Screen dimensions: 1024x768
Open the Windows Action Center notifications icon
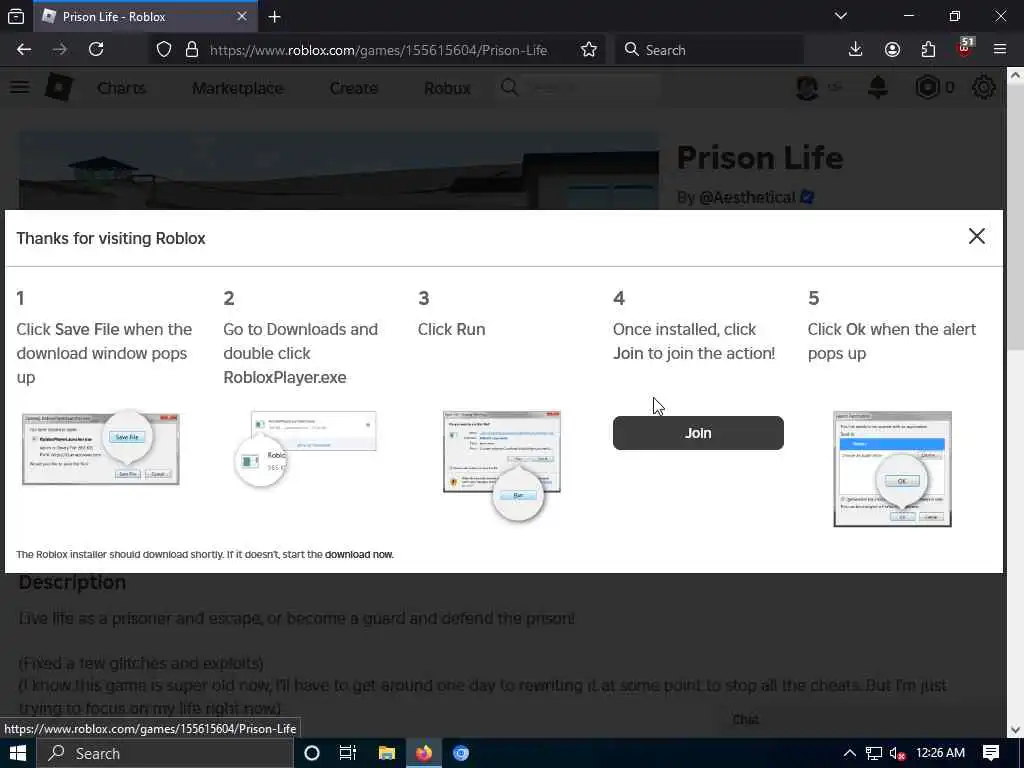[991, 753]
